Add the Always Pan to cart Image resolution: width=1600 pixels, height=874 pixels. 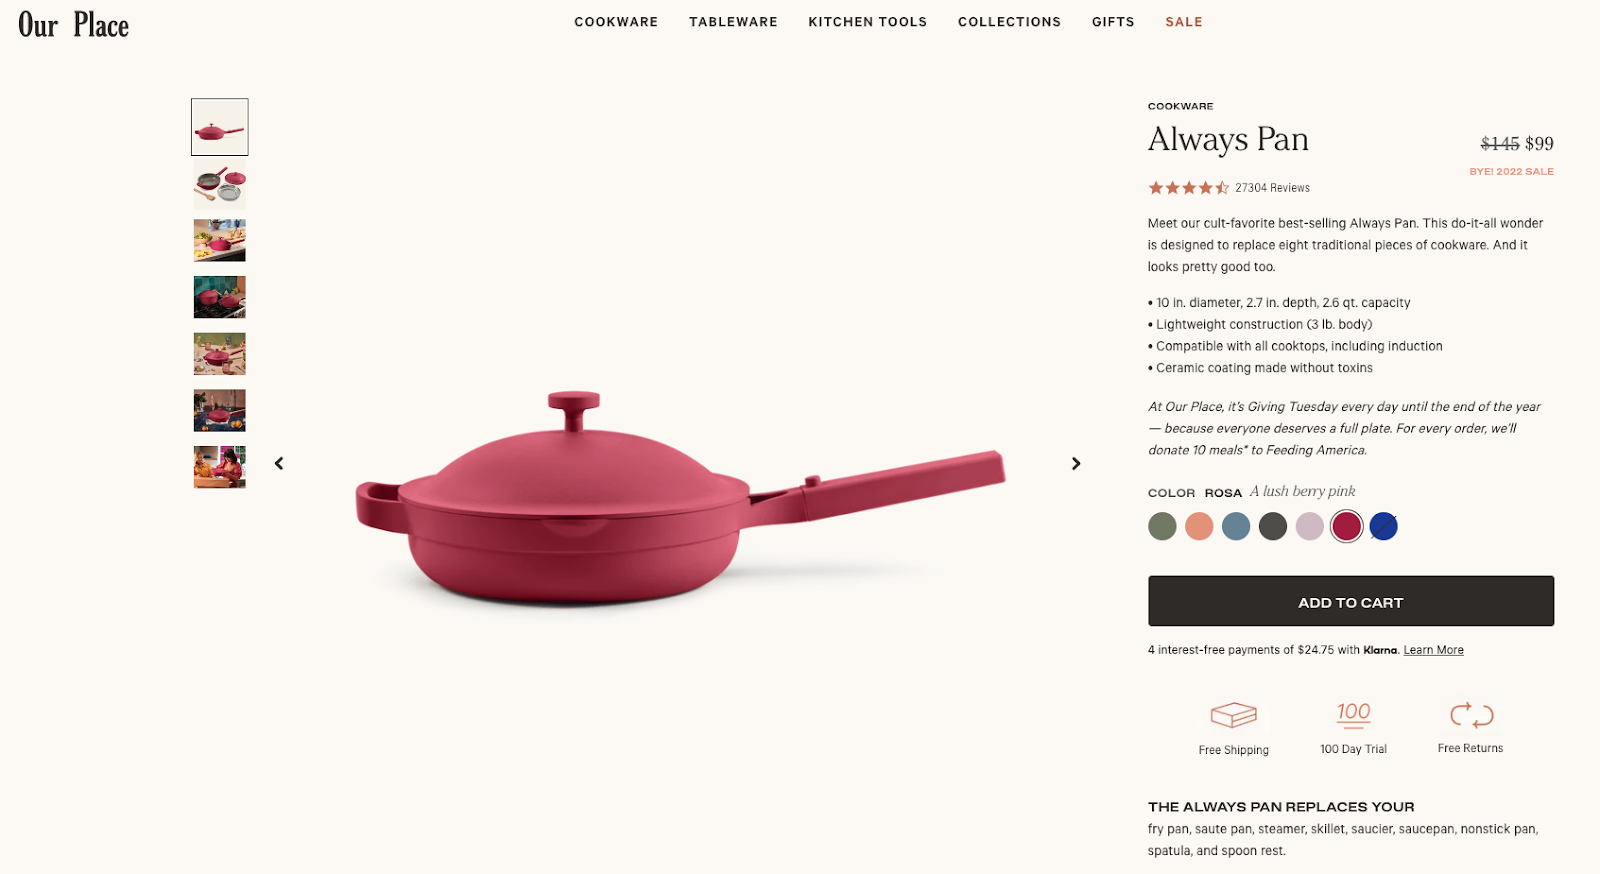coord(1350,601)
